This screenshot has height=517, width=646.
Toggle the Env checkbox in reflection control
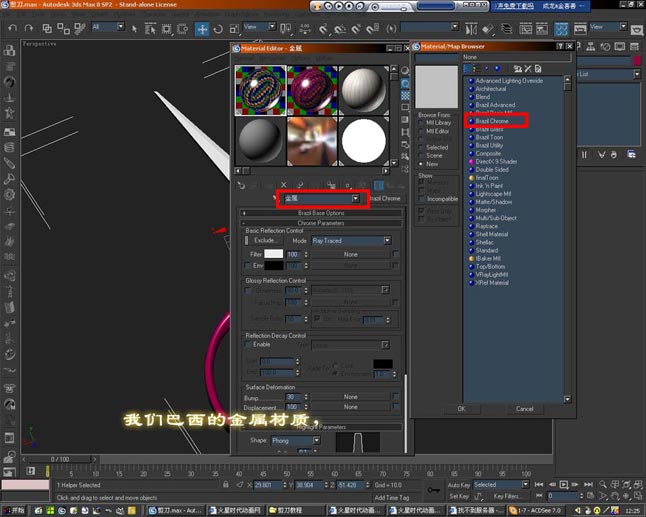pyautogui.click(x=248, y=266)
